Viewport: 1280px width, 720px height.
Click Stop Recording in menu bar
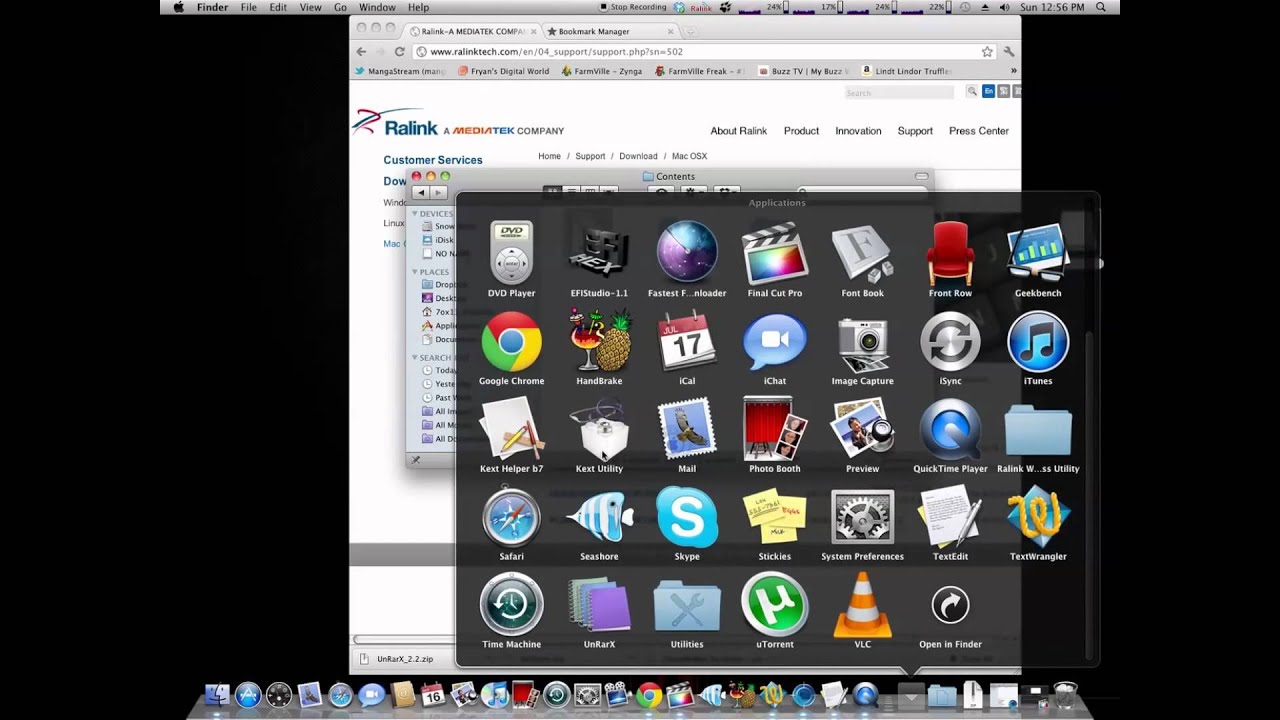[631, 7]
